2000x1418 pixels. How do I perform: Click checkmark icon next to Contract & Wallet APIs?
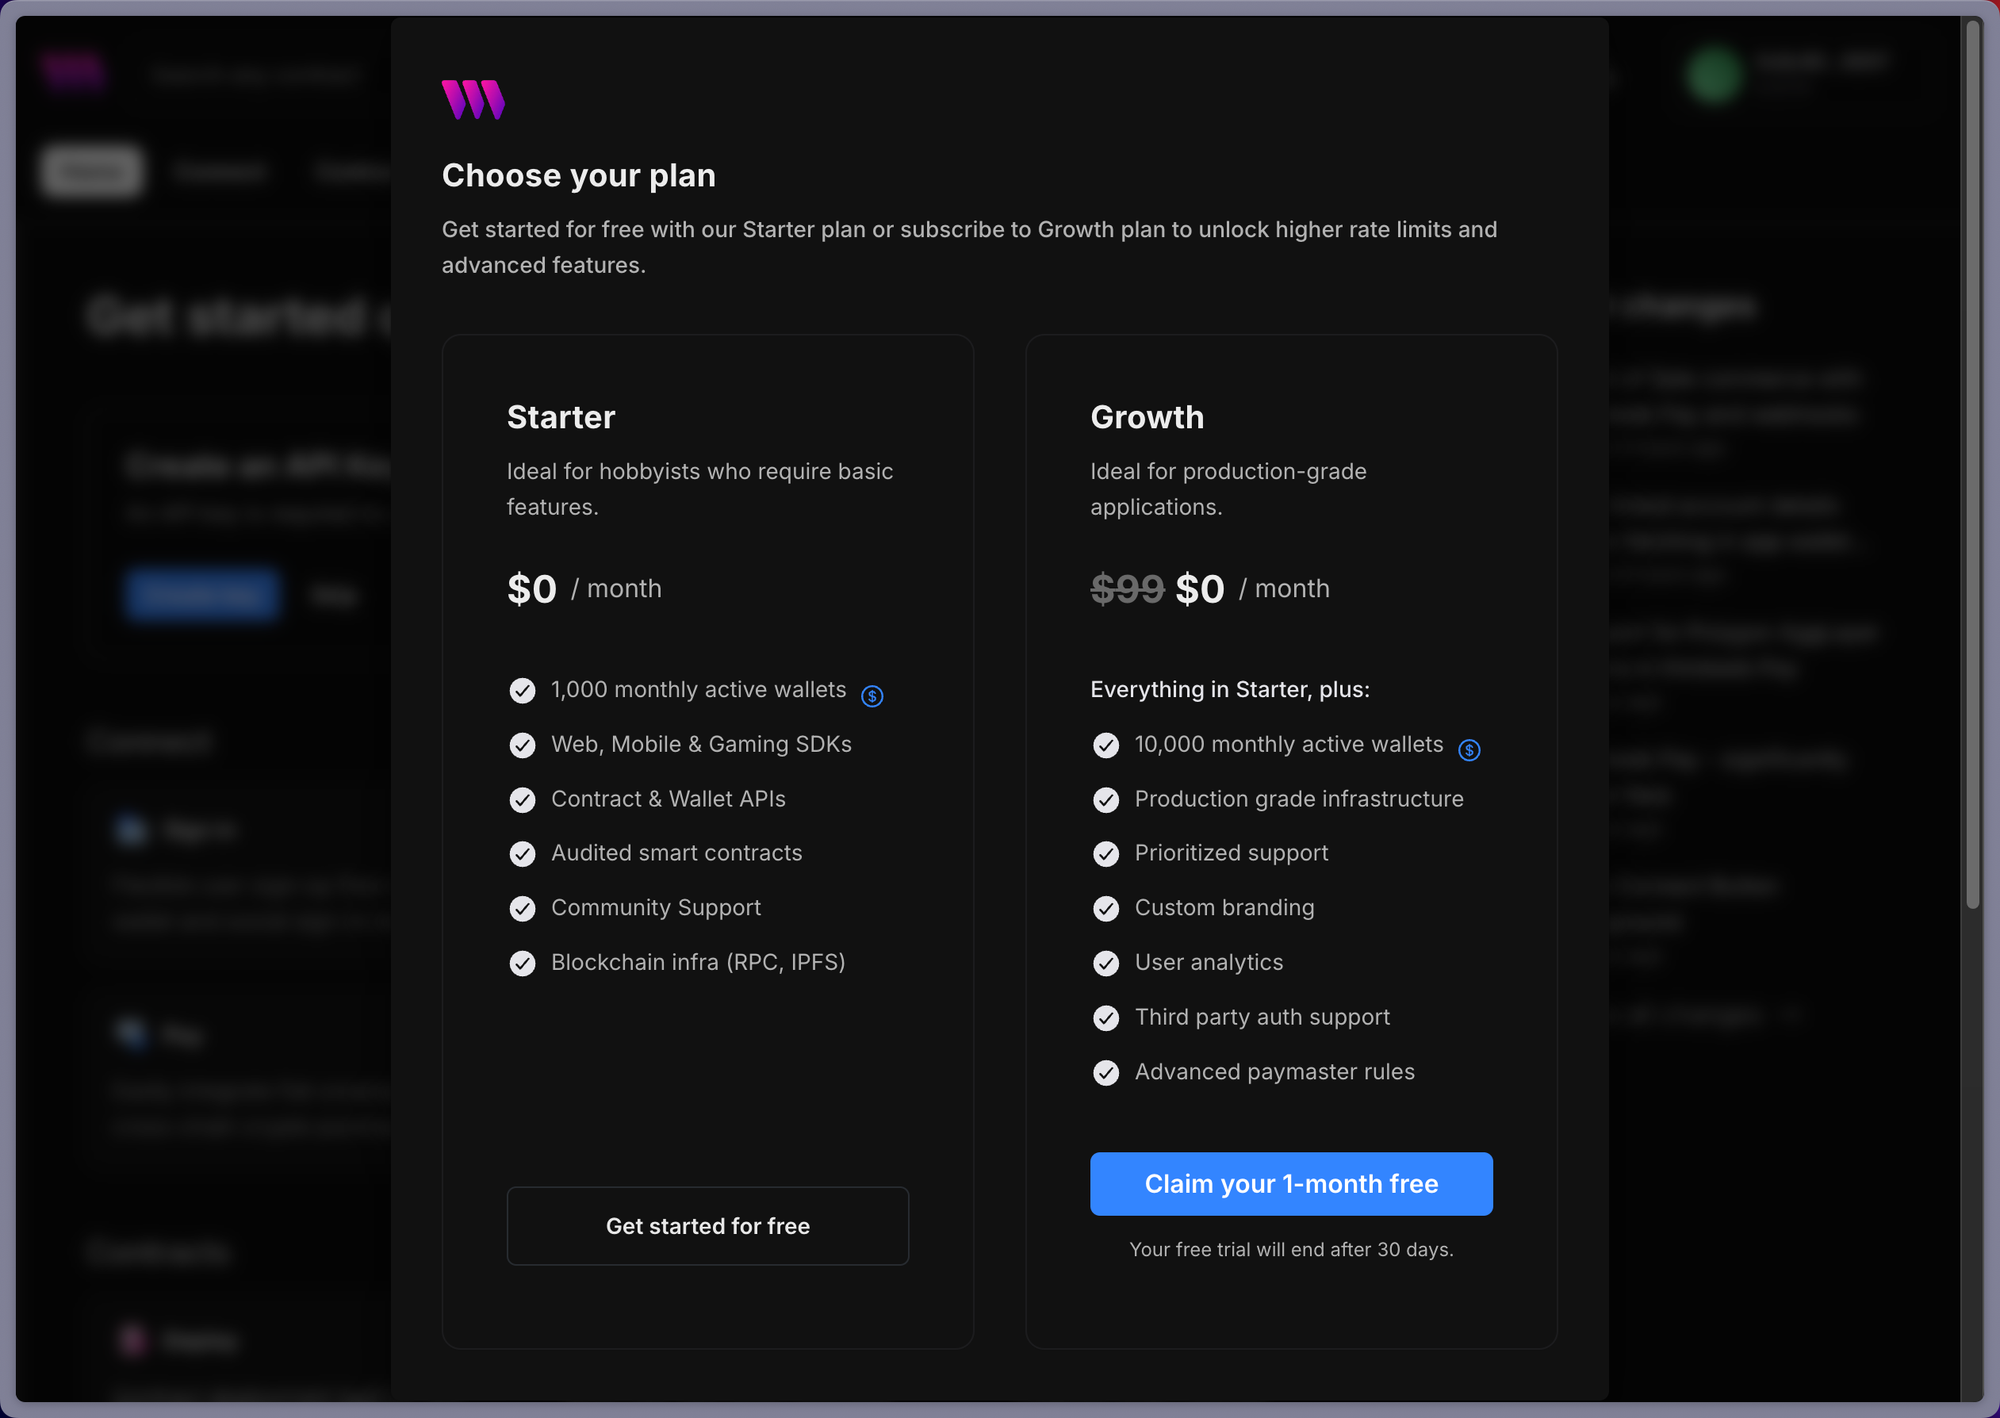(x=522, y=800)
